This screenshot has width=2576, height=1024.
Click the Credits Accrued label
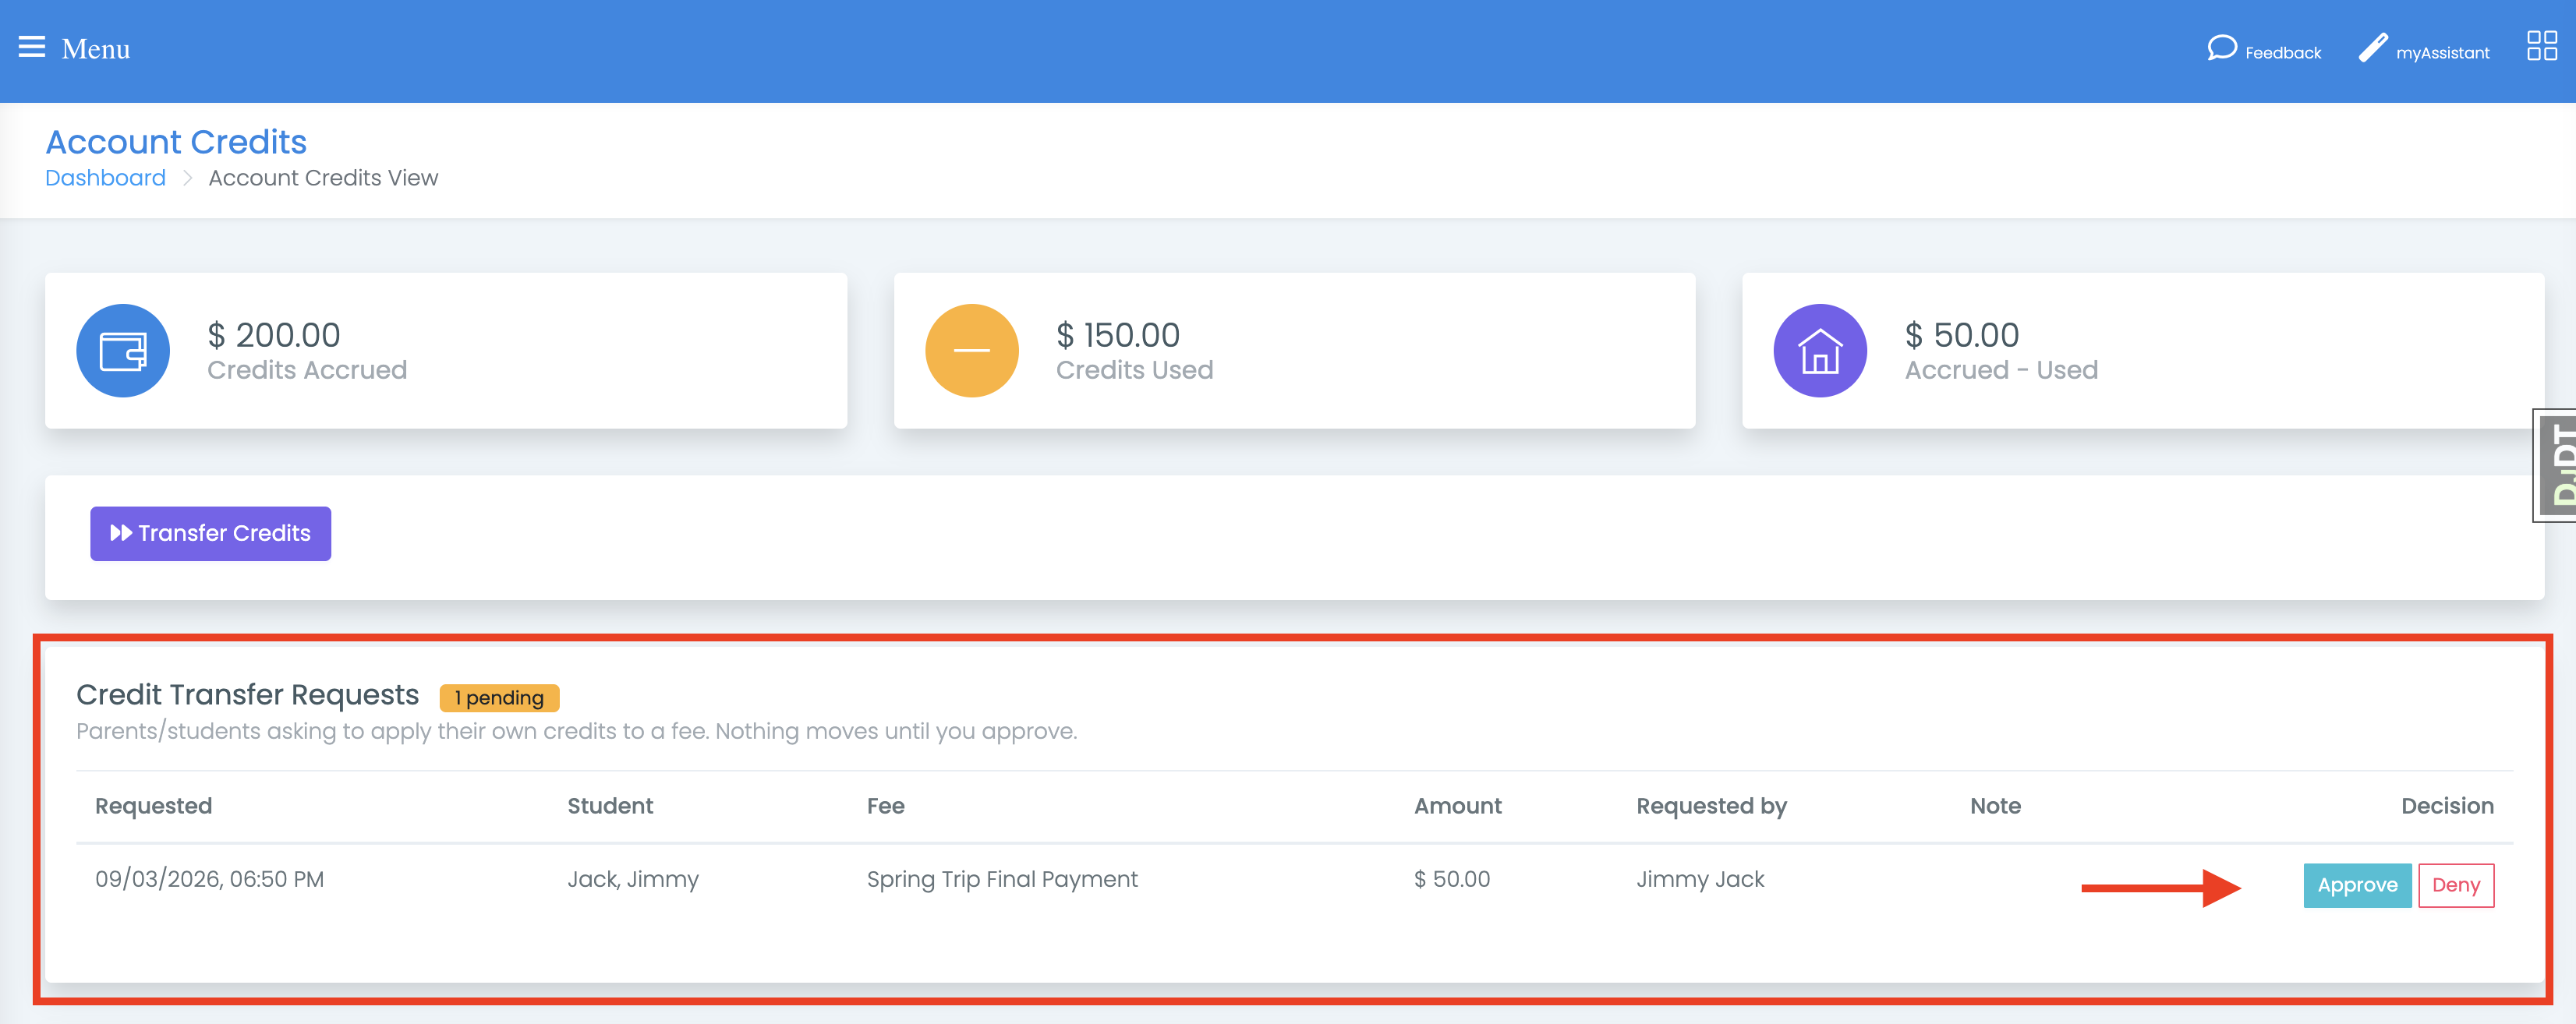(x=307, y=370)
